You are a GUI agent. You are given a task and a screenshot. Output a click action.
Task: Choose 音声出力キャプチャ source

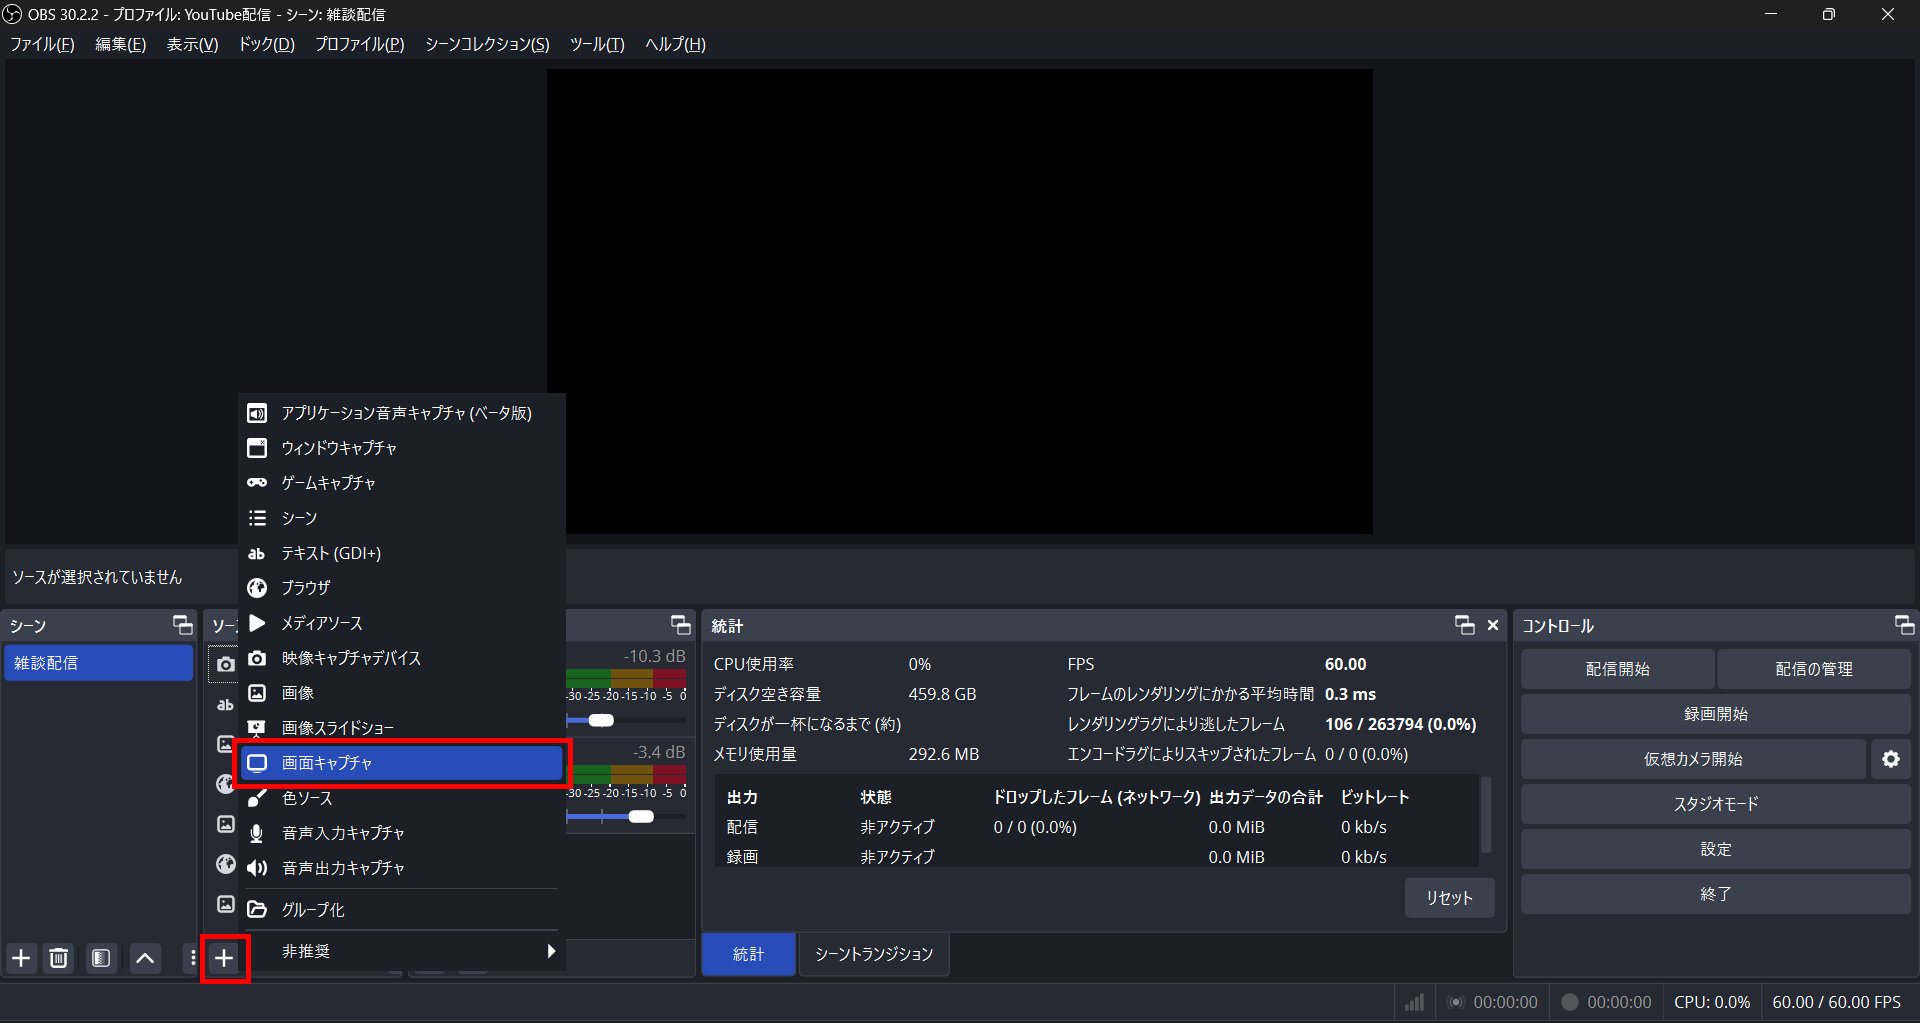[402, 868]
